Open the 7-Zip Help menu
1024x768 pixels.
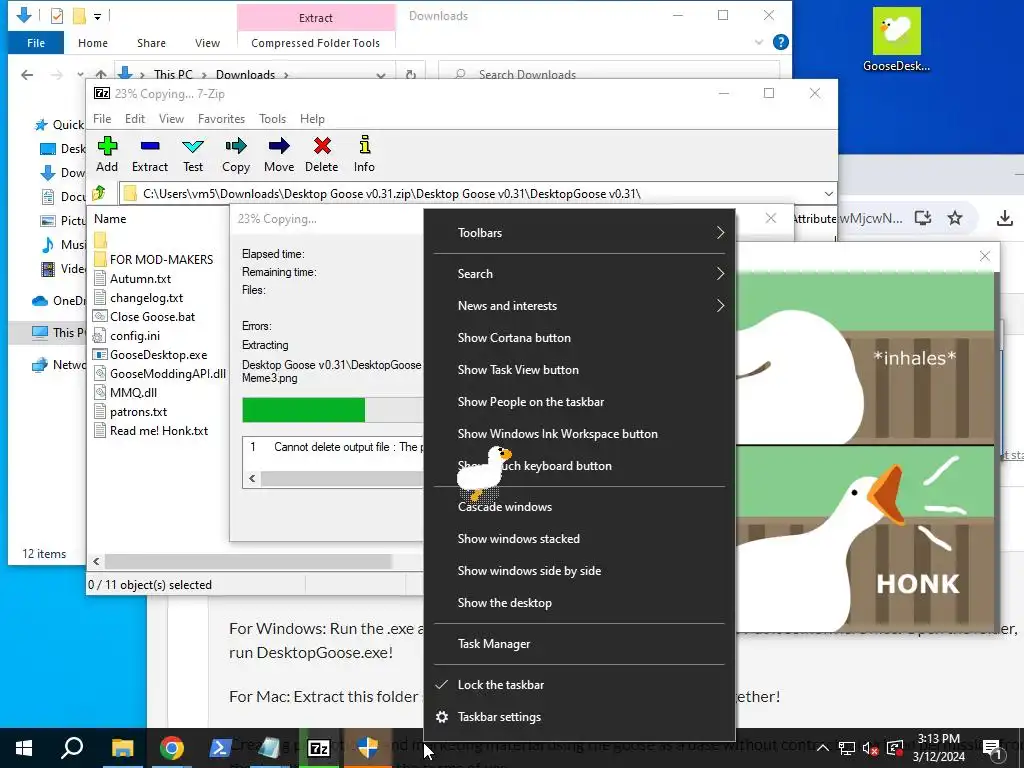point(312,119)
